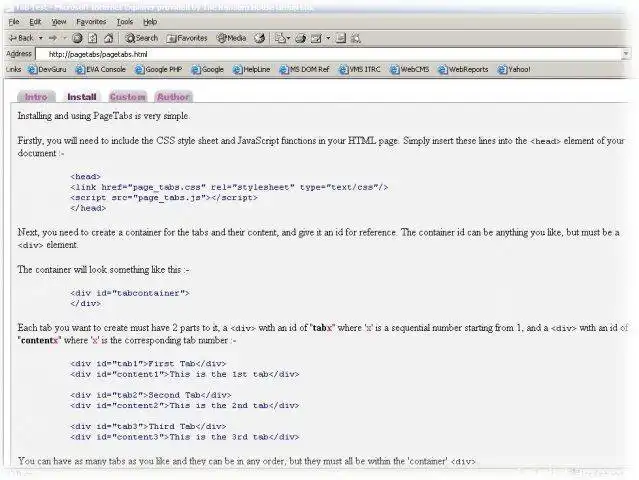Switch to the Custom page tab
Screen dimensions: 639x480
[x=127, y=97]
